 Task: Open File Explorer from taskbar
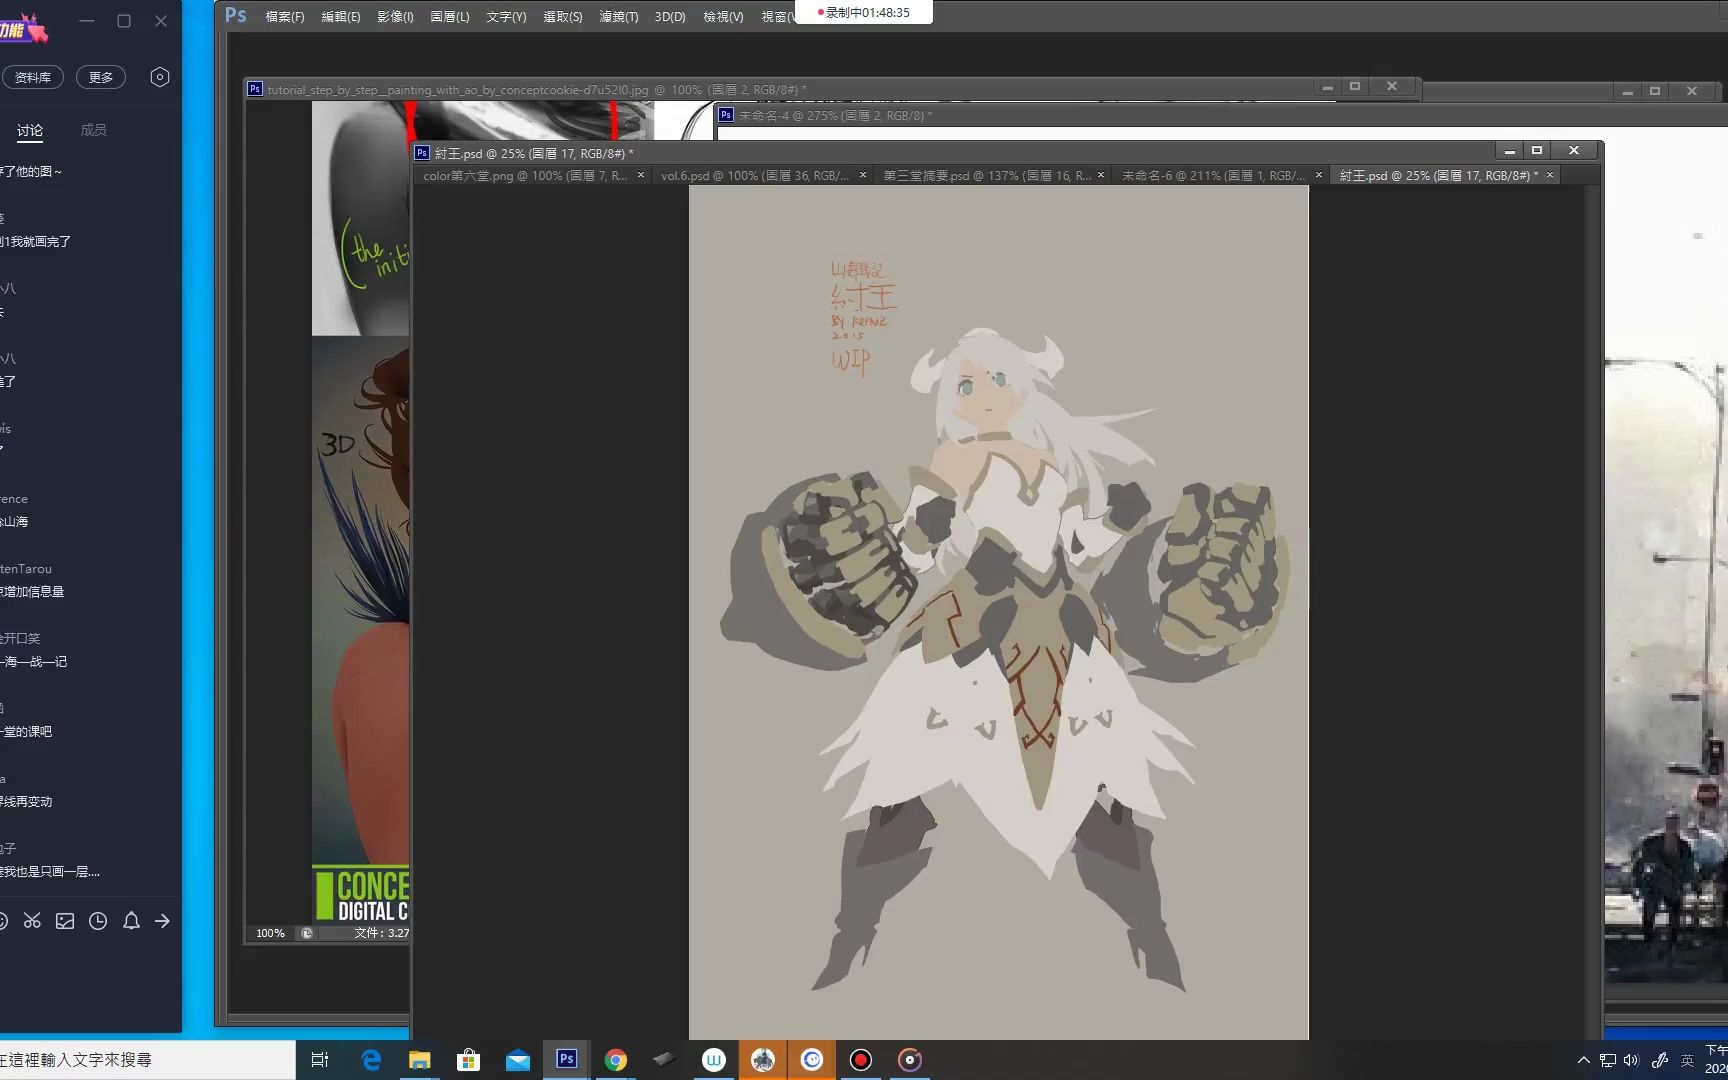click(419, 1060)
